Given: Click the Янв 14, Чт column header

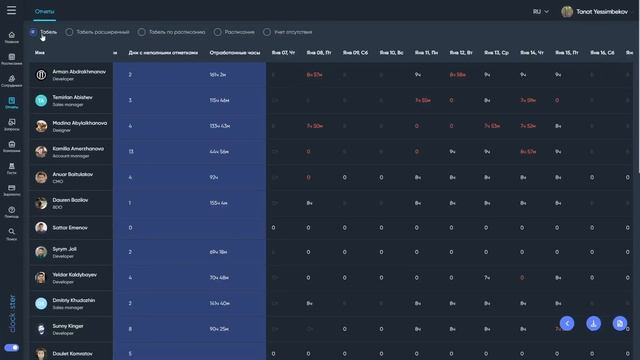Looking at the screenshot, I should tap(531, 53).
